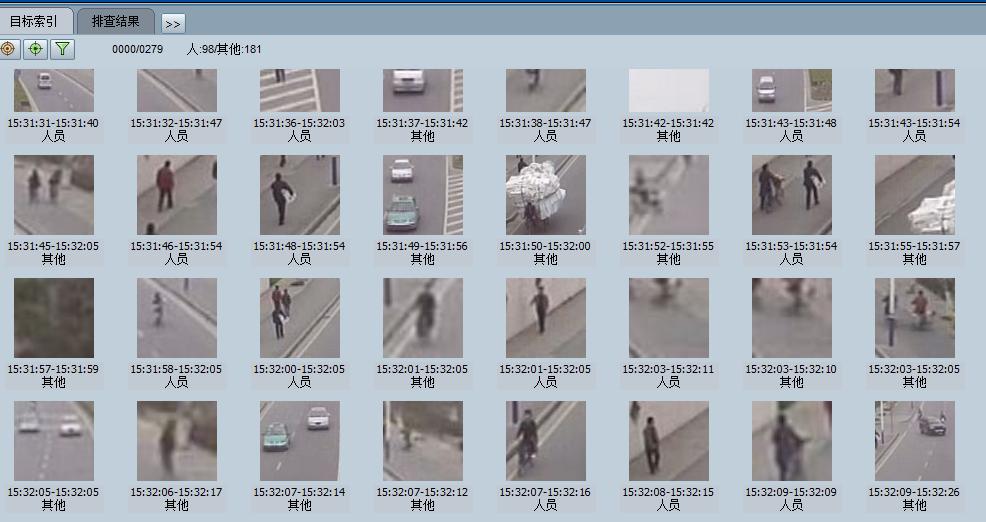Open the 排查结果 tab
The height and width of the screenshot is (522, 986).
click(x=115, y=21)
